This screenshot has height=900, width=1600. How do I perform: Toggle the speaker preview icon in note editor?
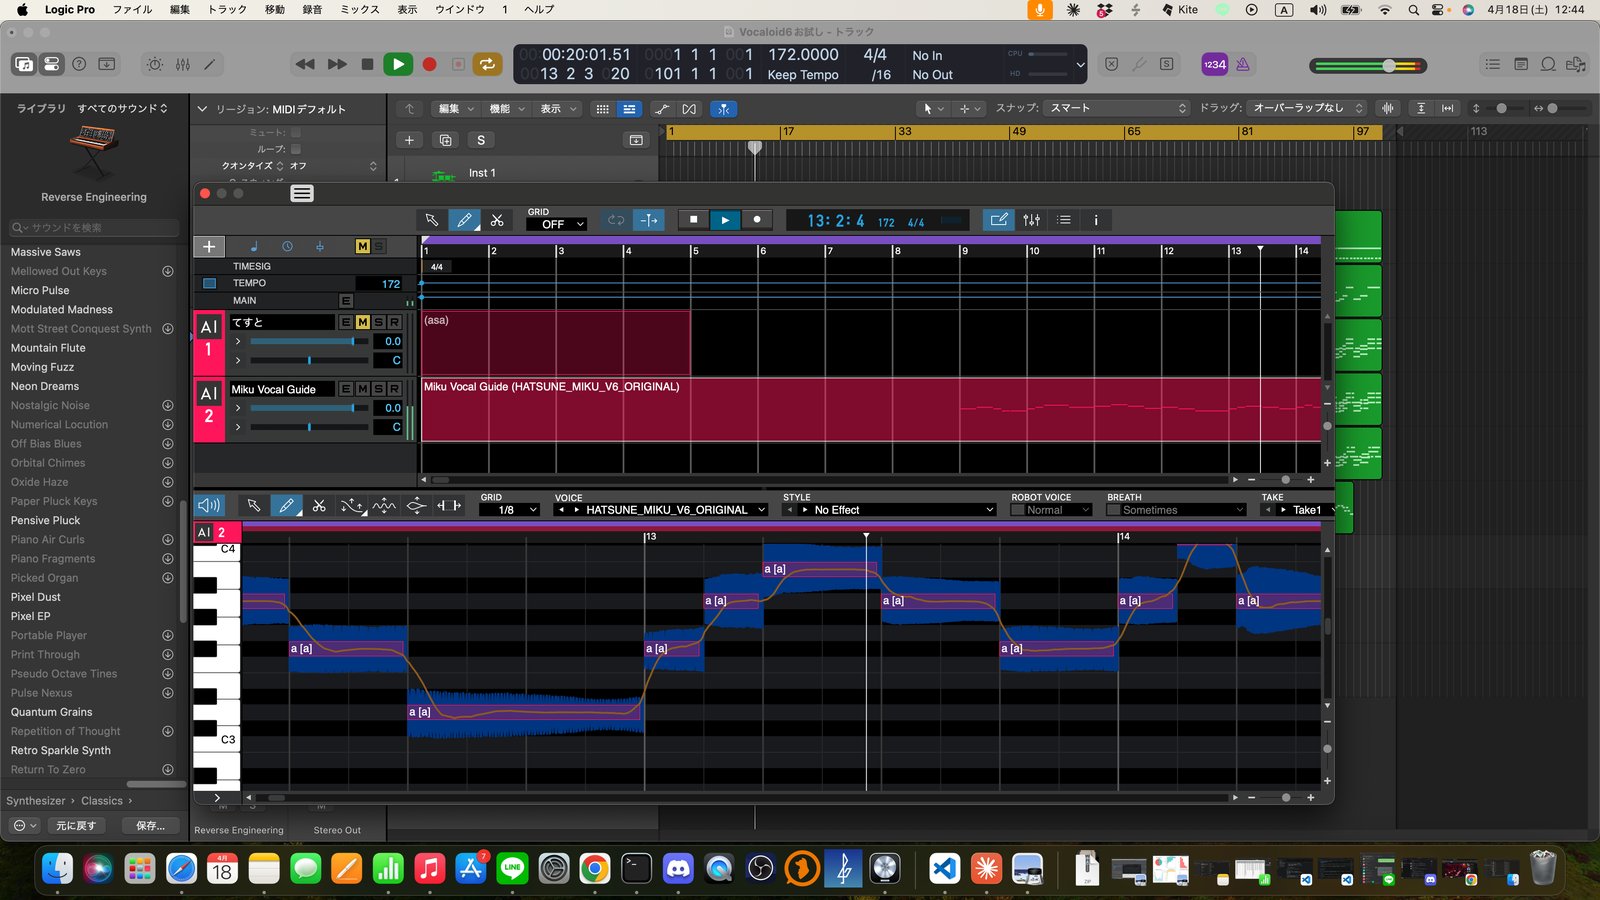click(208, 506)
